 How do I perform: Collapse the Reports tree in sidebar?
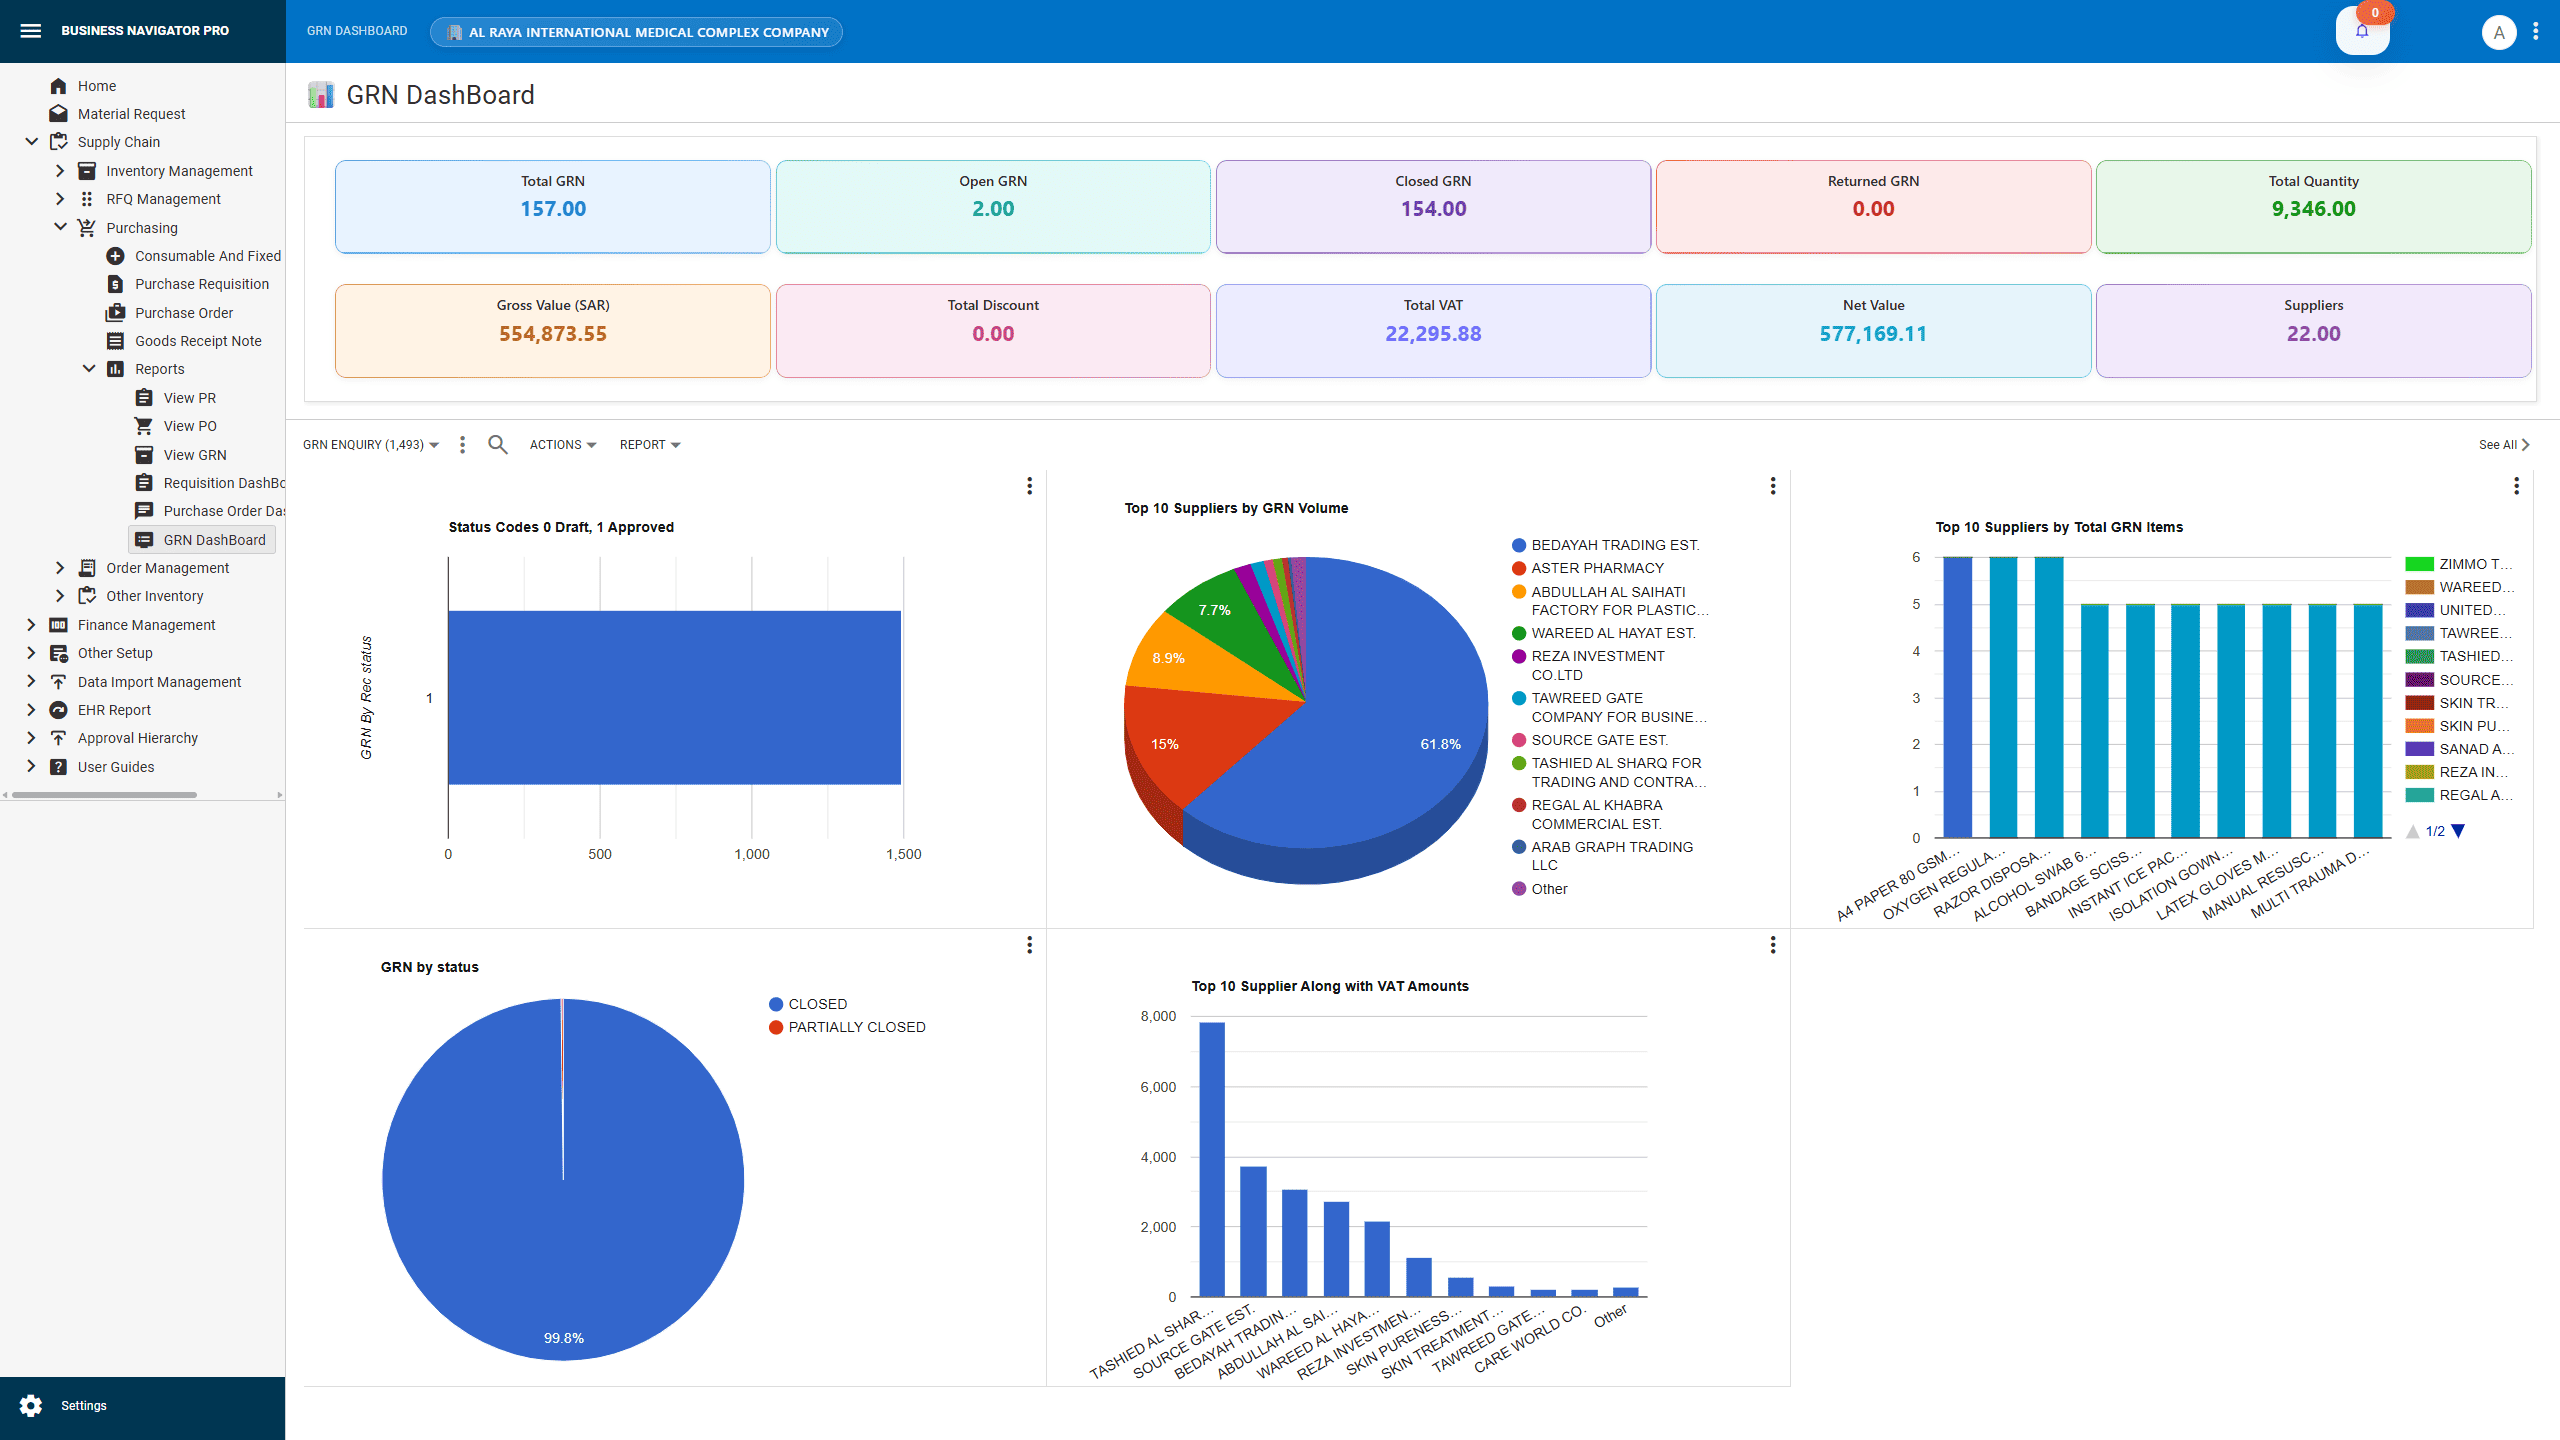(89, 368)
